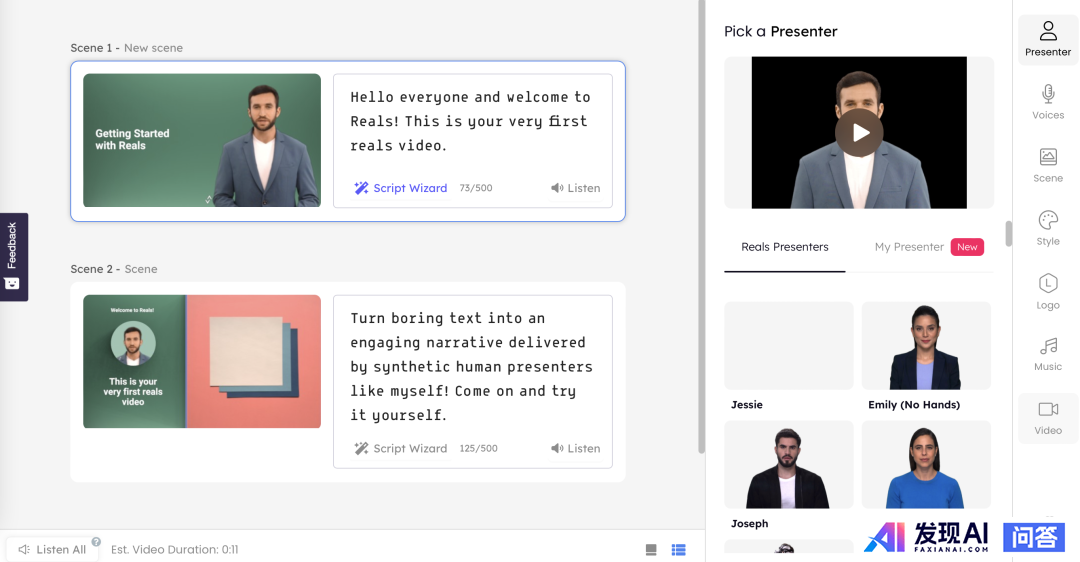Open Script Wizard for Scene 1
1080x562 pixels.
click(400, 188)
